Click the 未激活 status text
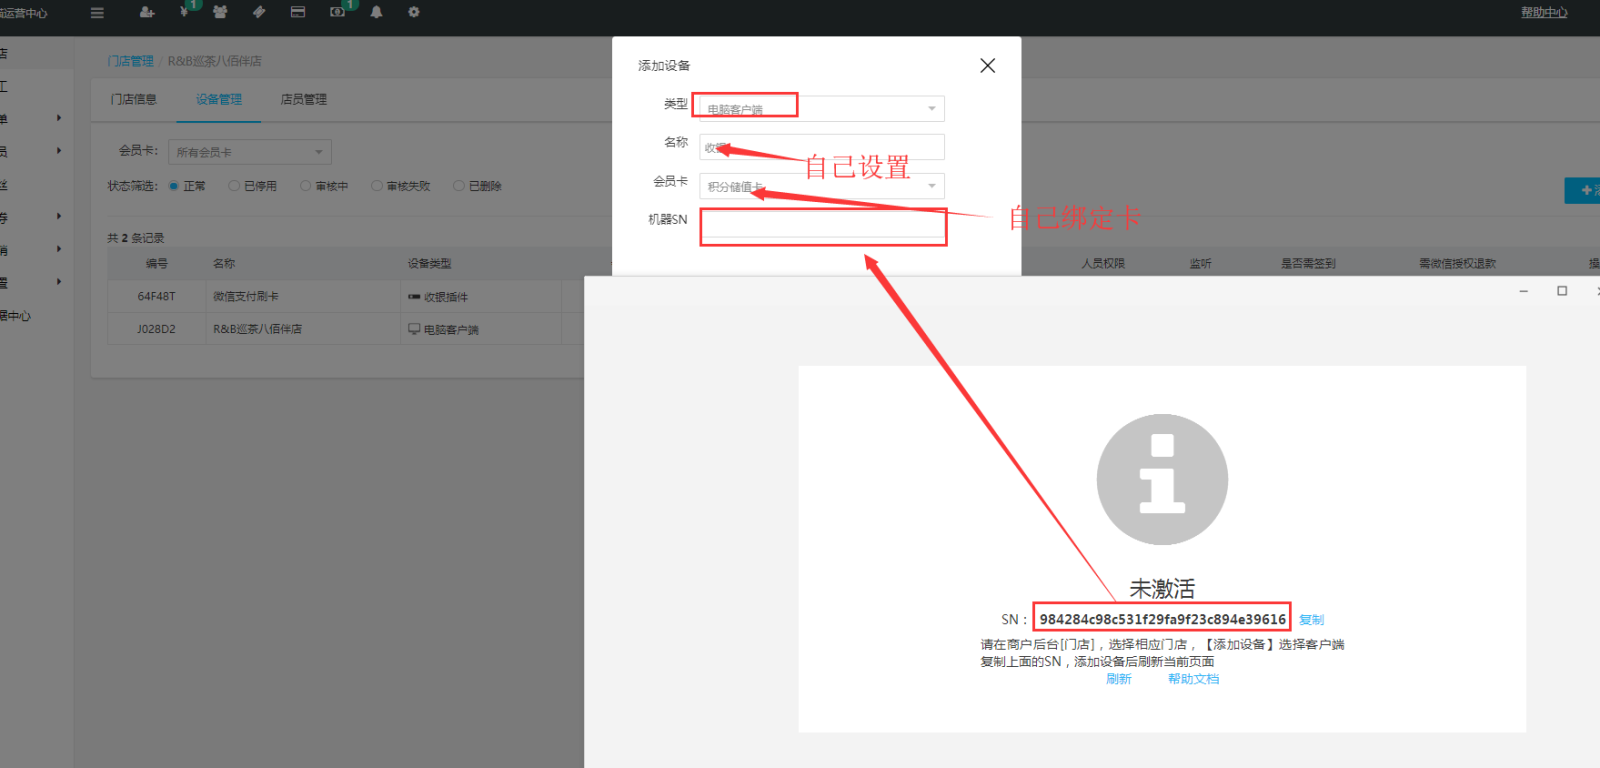The width and height of the screenshot is (1600, 768). (x=1162, y=588)
